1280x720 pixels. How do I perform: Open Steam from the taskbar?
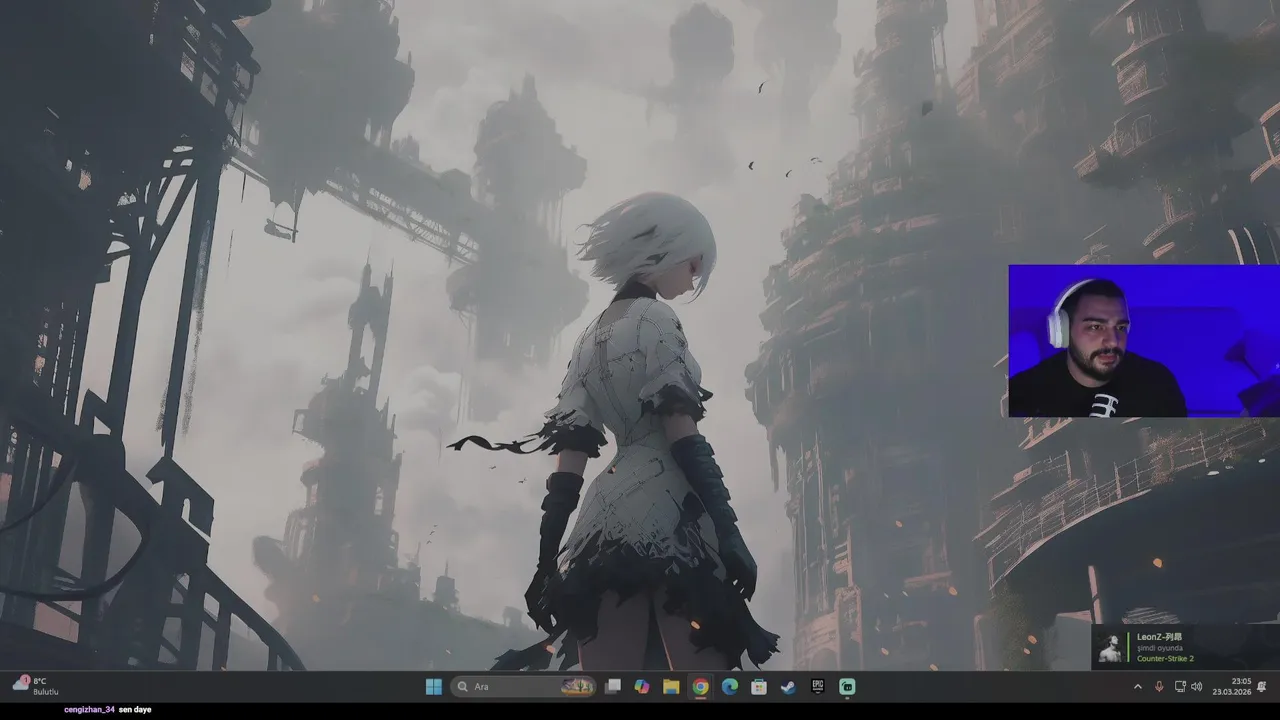click(x=788, y=686)
